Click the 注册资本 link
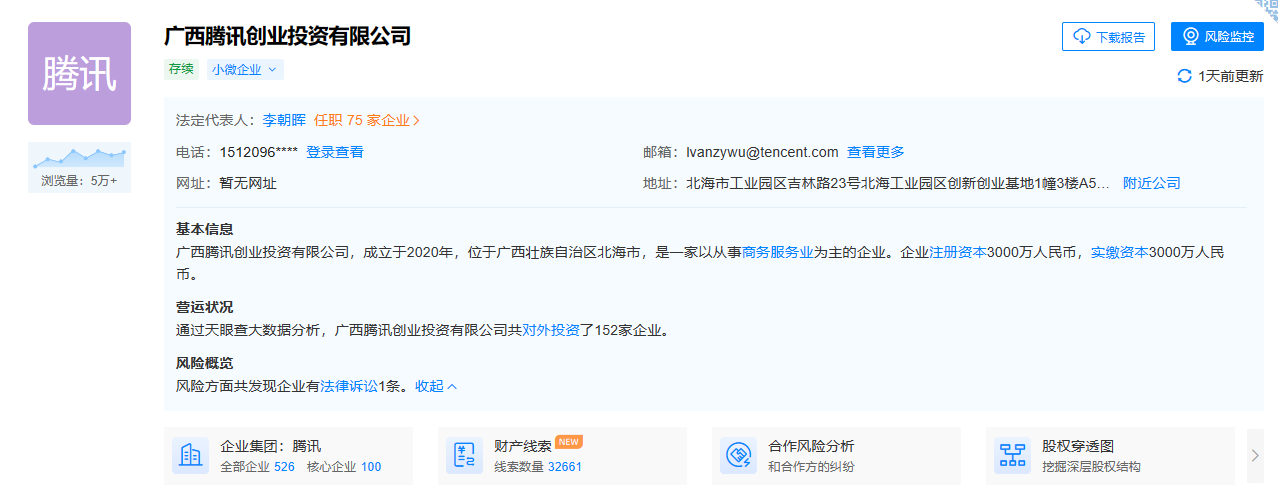The image size is (1278, 496). click(958, 253)
